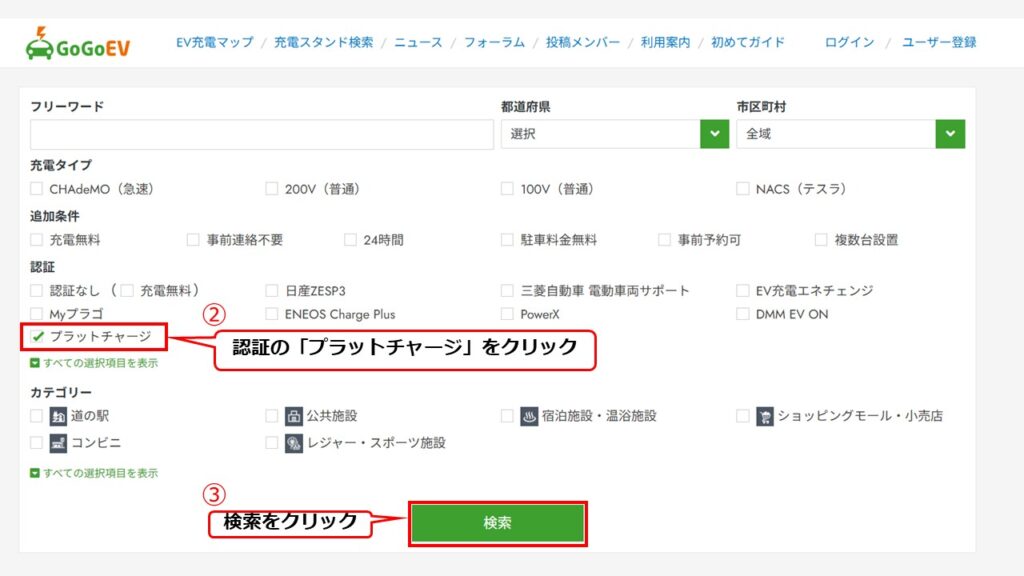Image resolution: width=1024 pixels, height=576 pixels.
Task: Open the ニュース navigation item
Action: (418, 42)
